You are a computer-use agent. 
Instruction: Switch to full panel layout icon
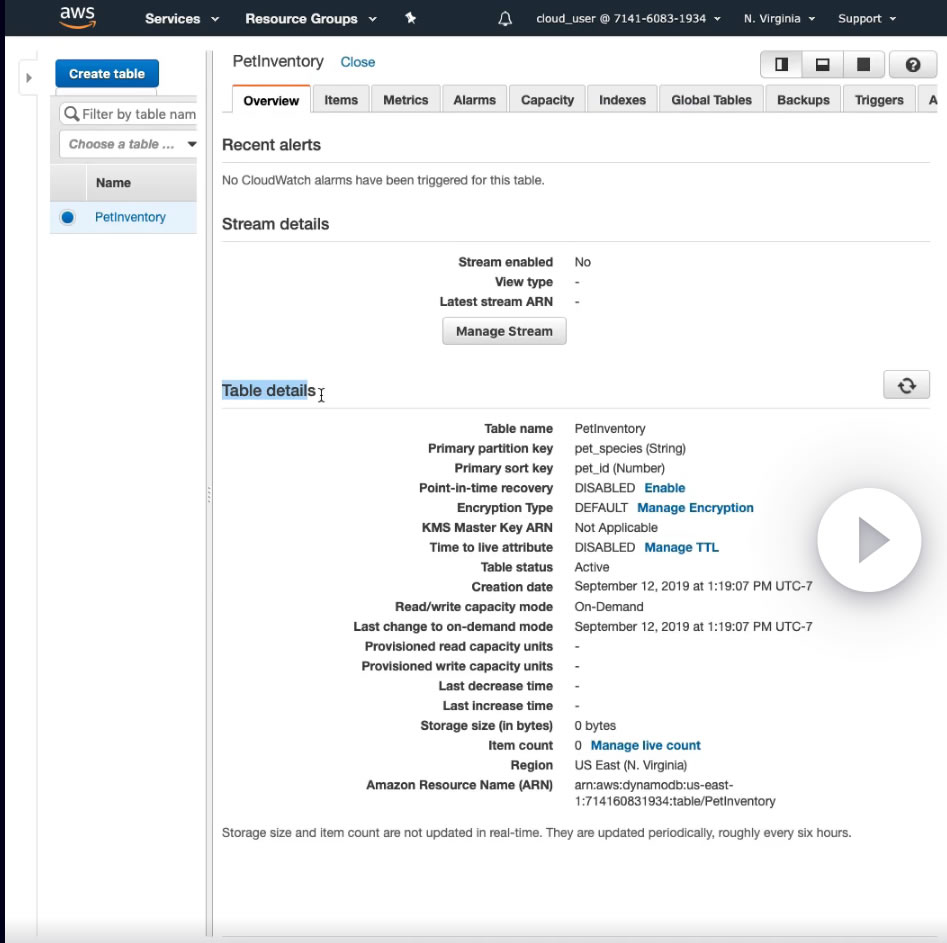[x=864, y=65]
